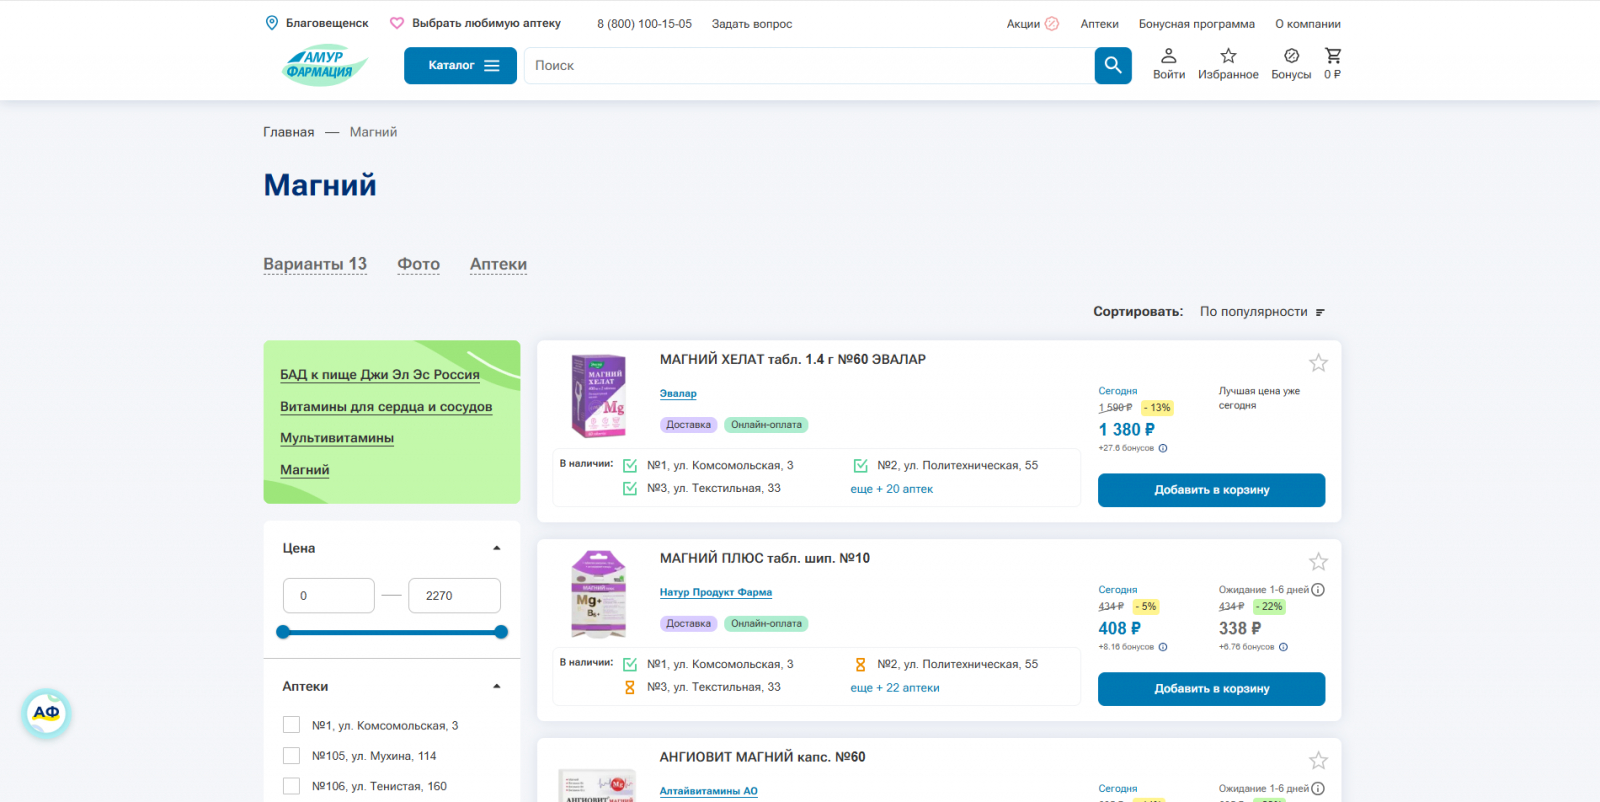Click info icon next to Ожидание for Магний Плюс

pos(1318,590)
